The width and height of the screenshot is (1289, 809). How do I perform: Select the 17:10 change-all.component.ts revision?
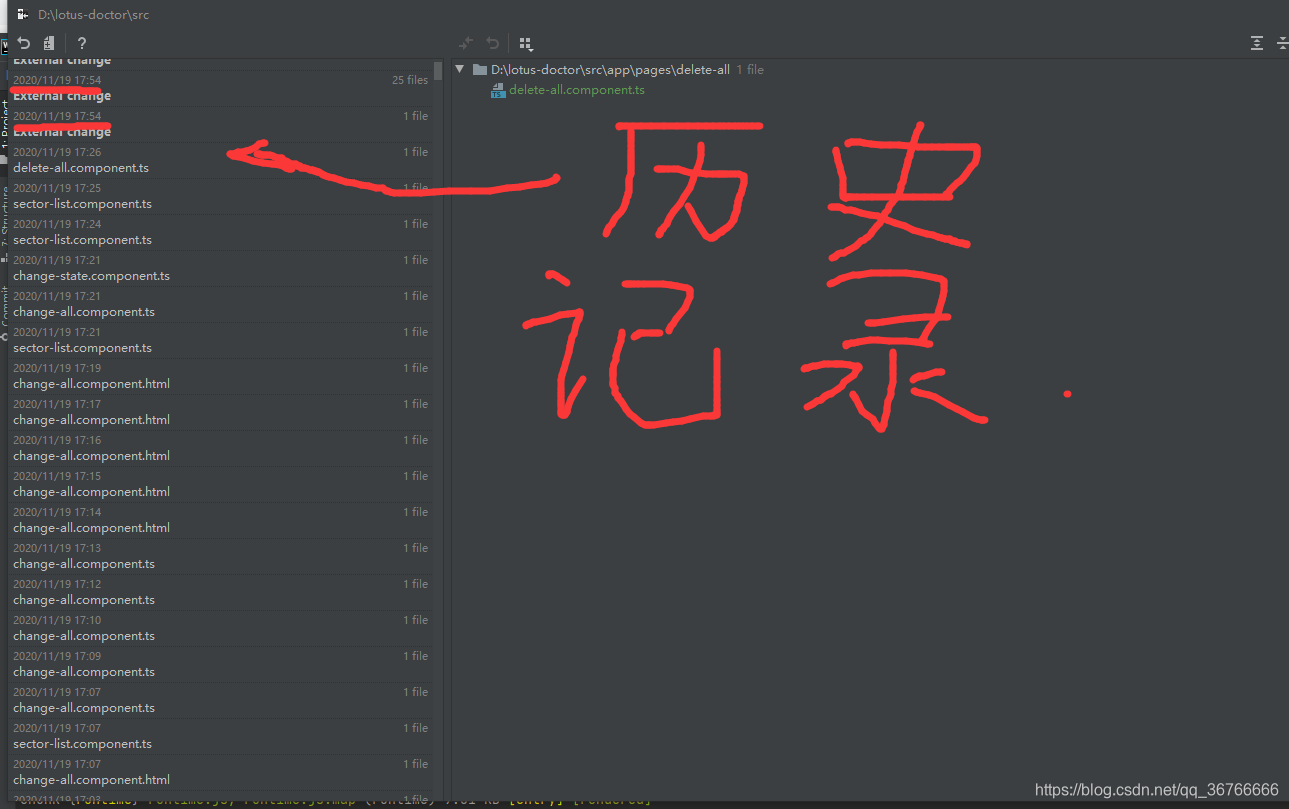click(x=220, y=628)
